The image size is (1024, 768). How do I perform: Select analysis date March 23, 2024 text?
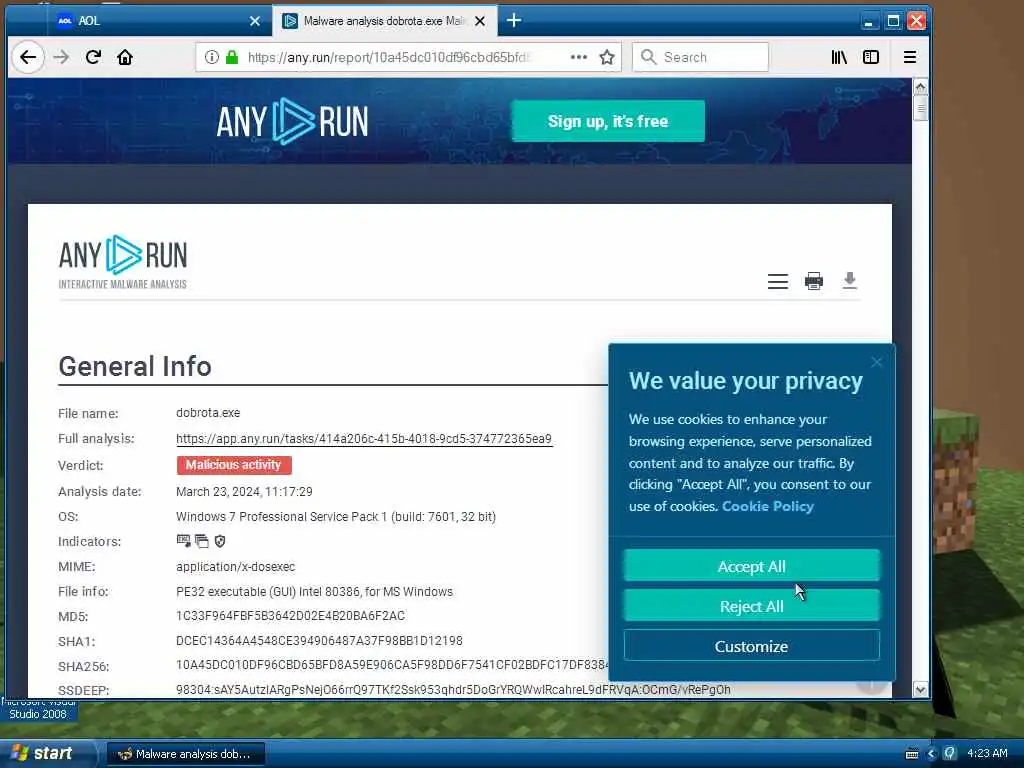(x=244, y=492)
